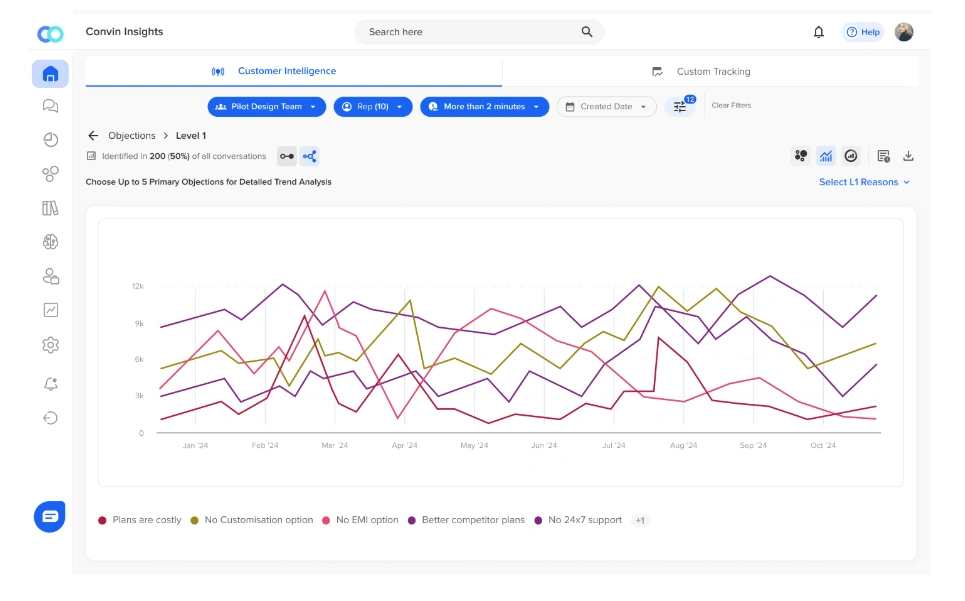Open the analytics panel in the sidebar

click(x=51, y=310)
